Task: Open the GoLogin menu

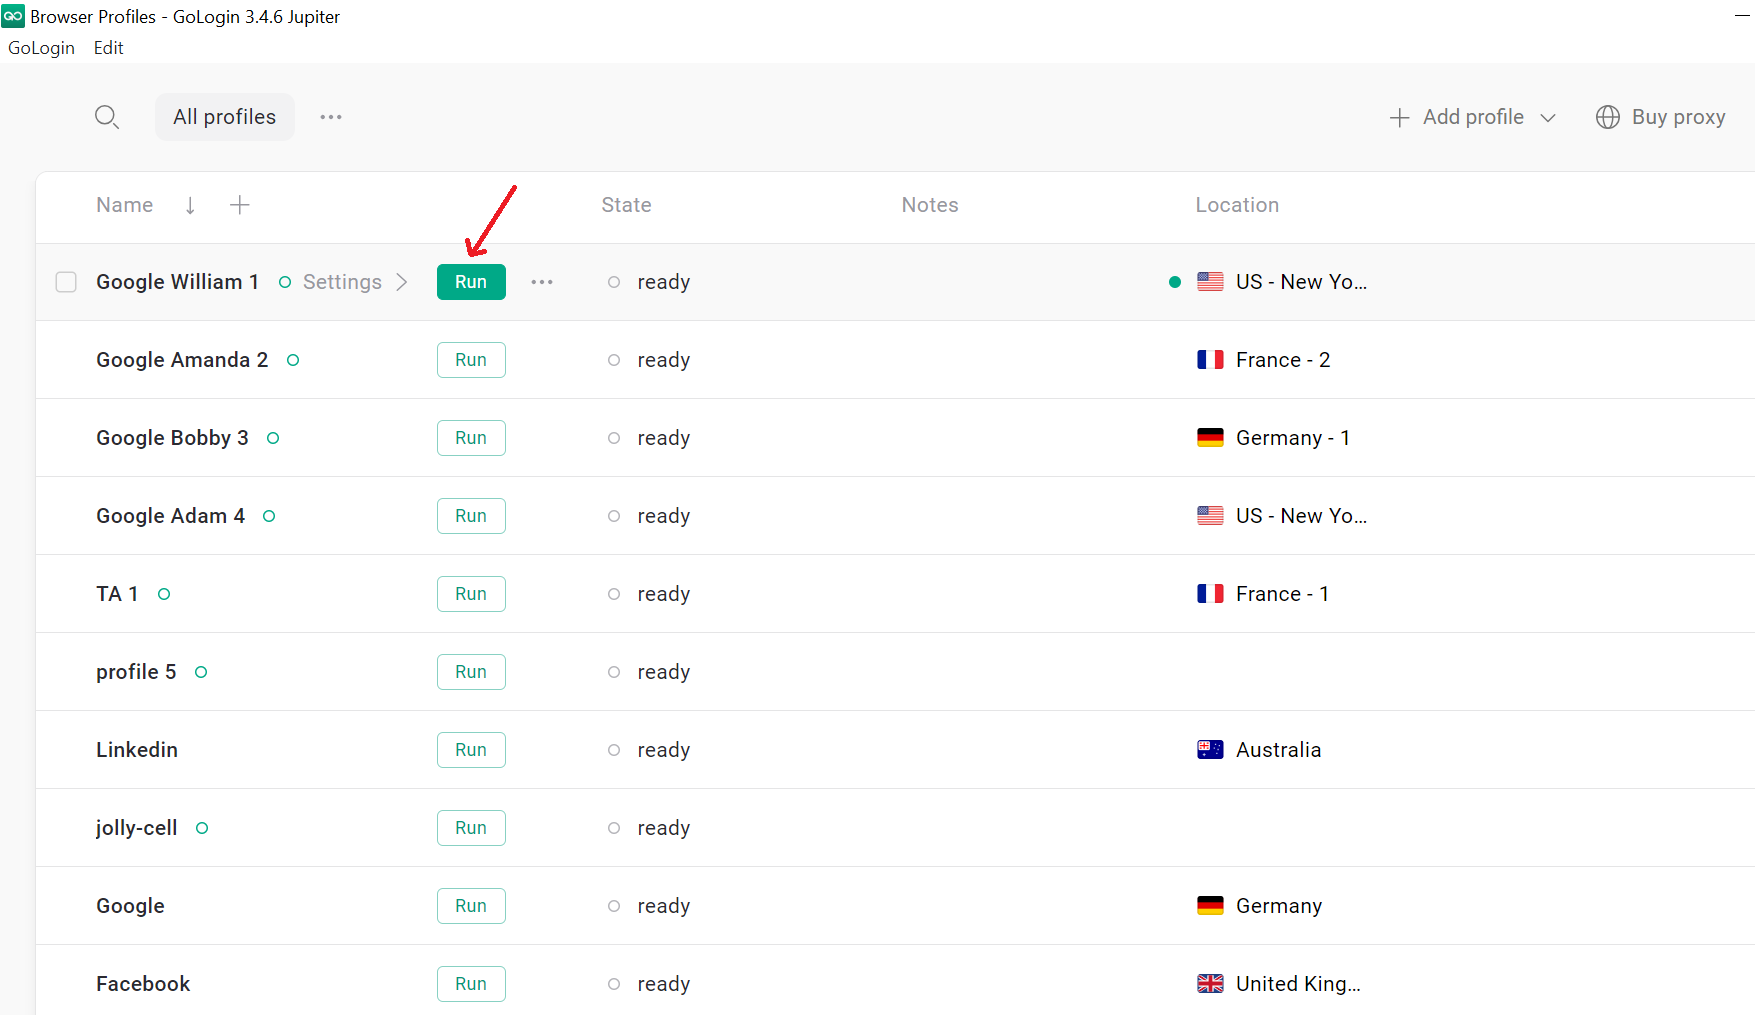Action: (41, 48)
